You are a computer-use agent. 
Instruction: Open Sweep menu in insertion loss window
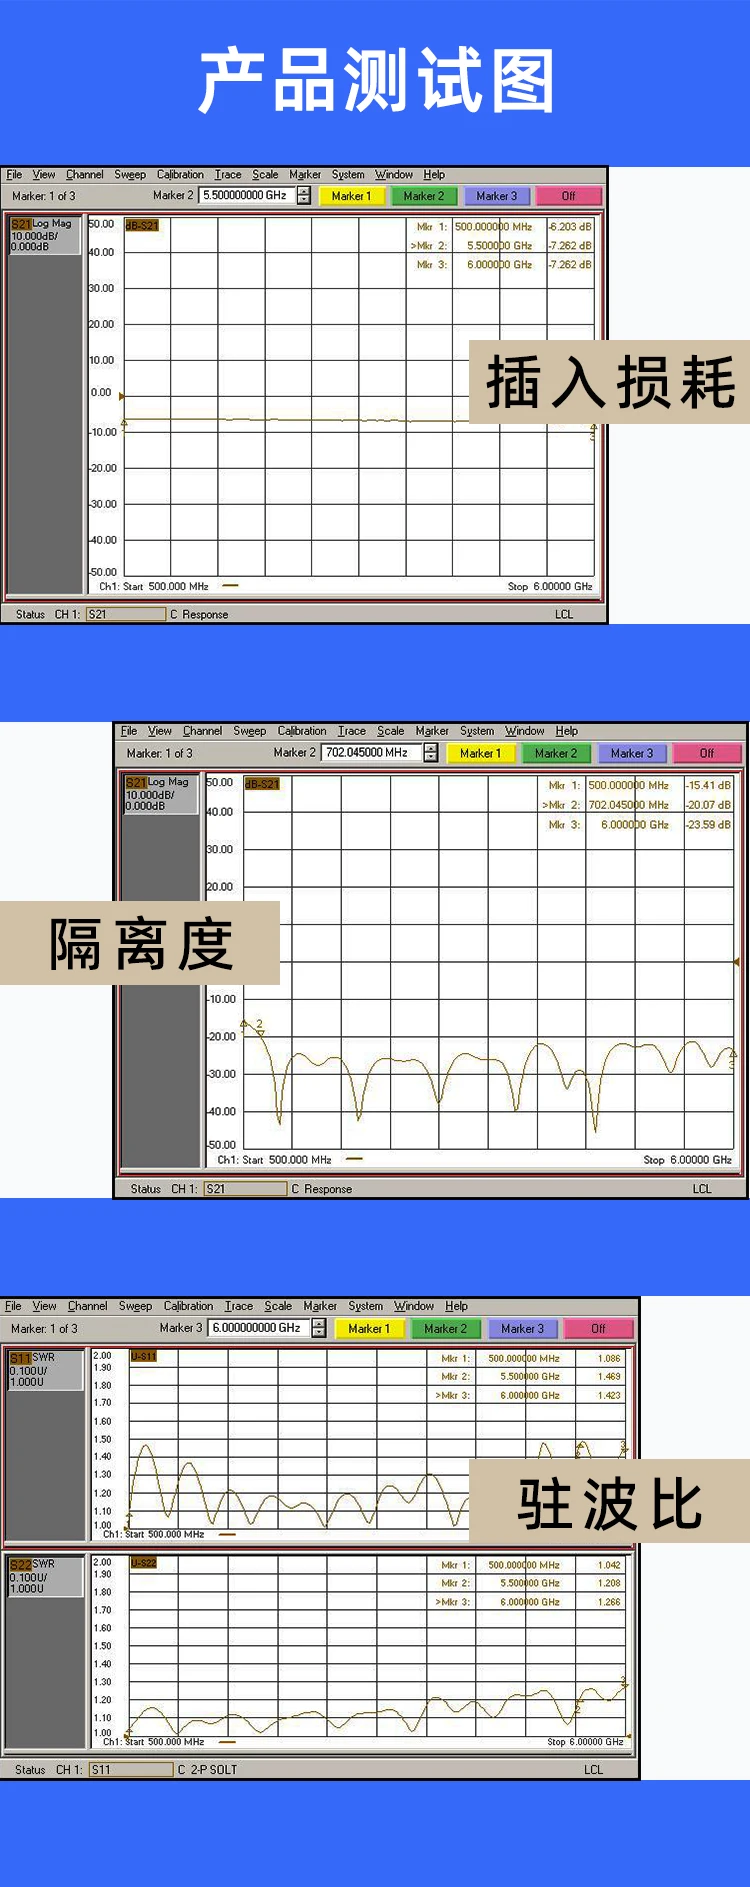tap(130, 174)
